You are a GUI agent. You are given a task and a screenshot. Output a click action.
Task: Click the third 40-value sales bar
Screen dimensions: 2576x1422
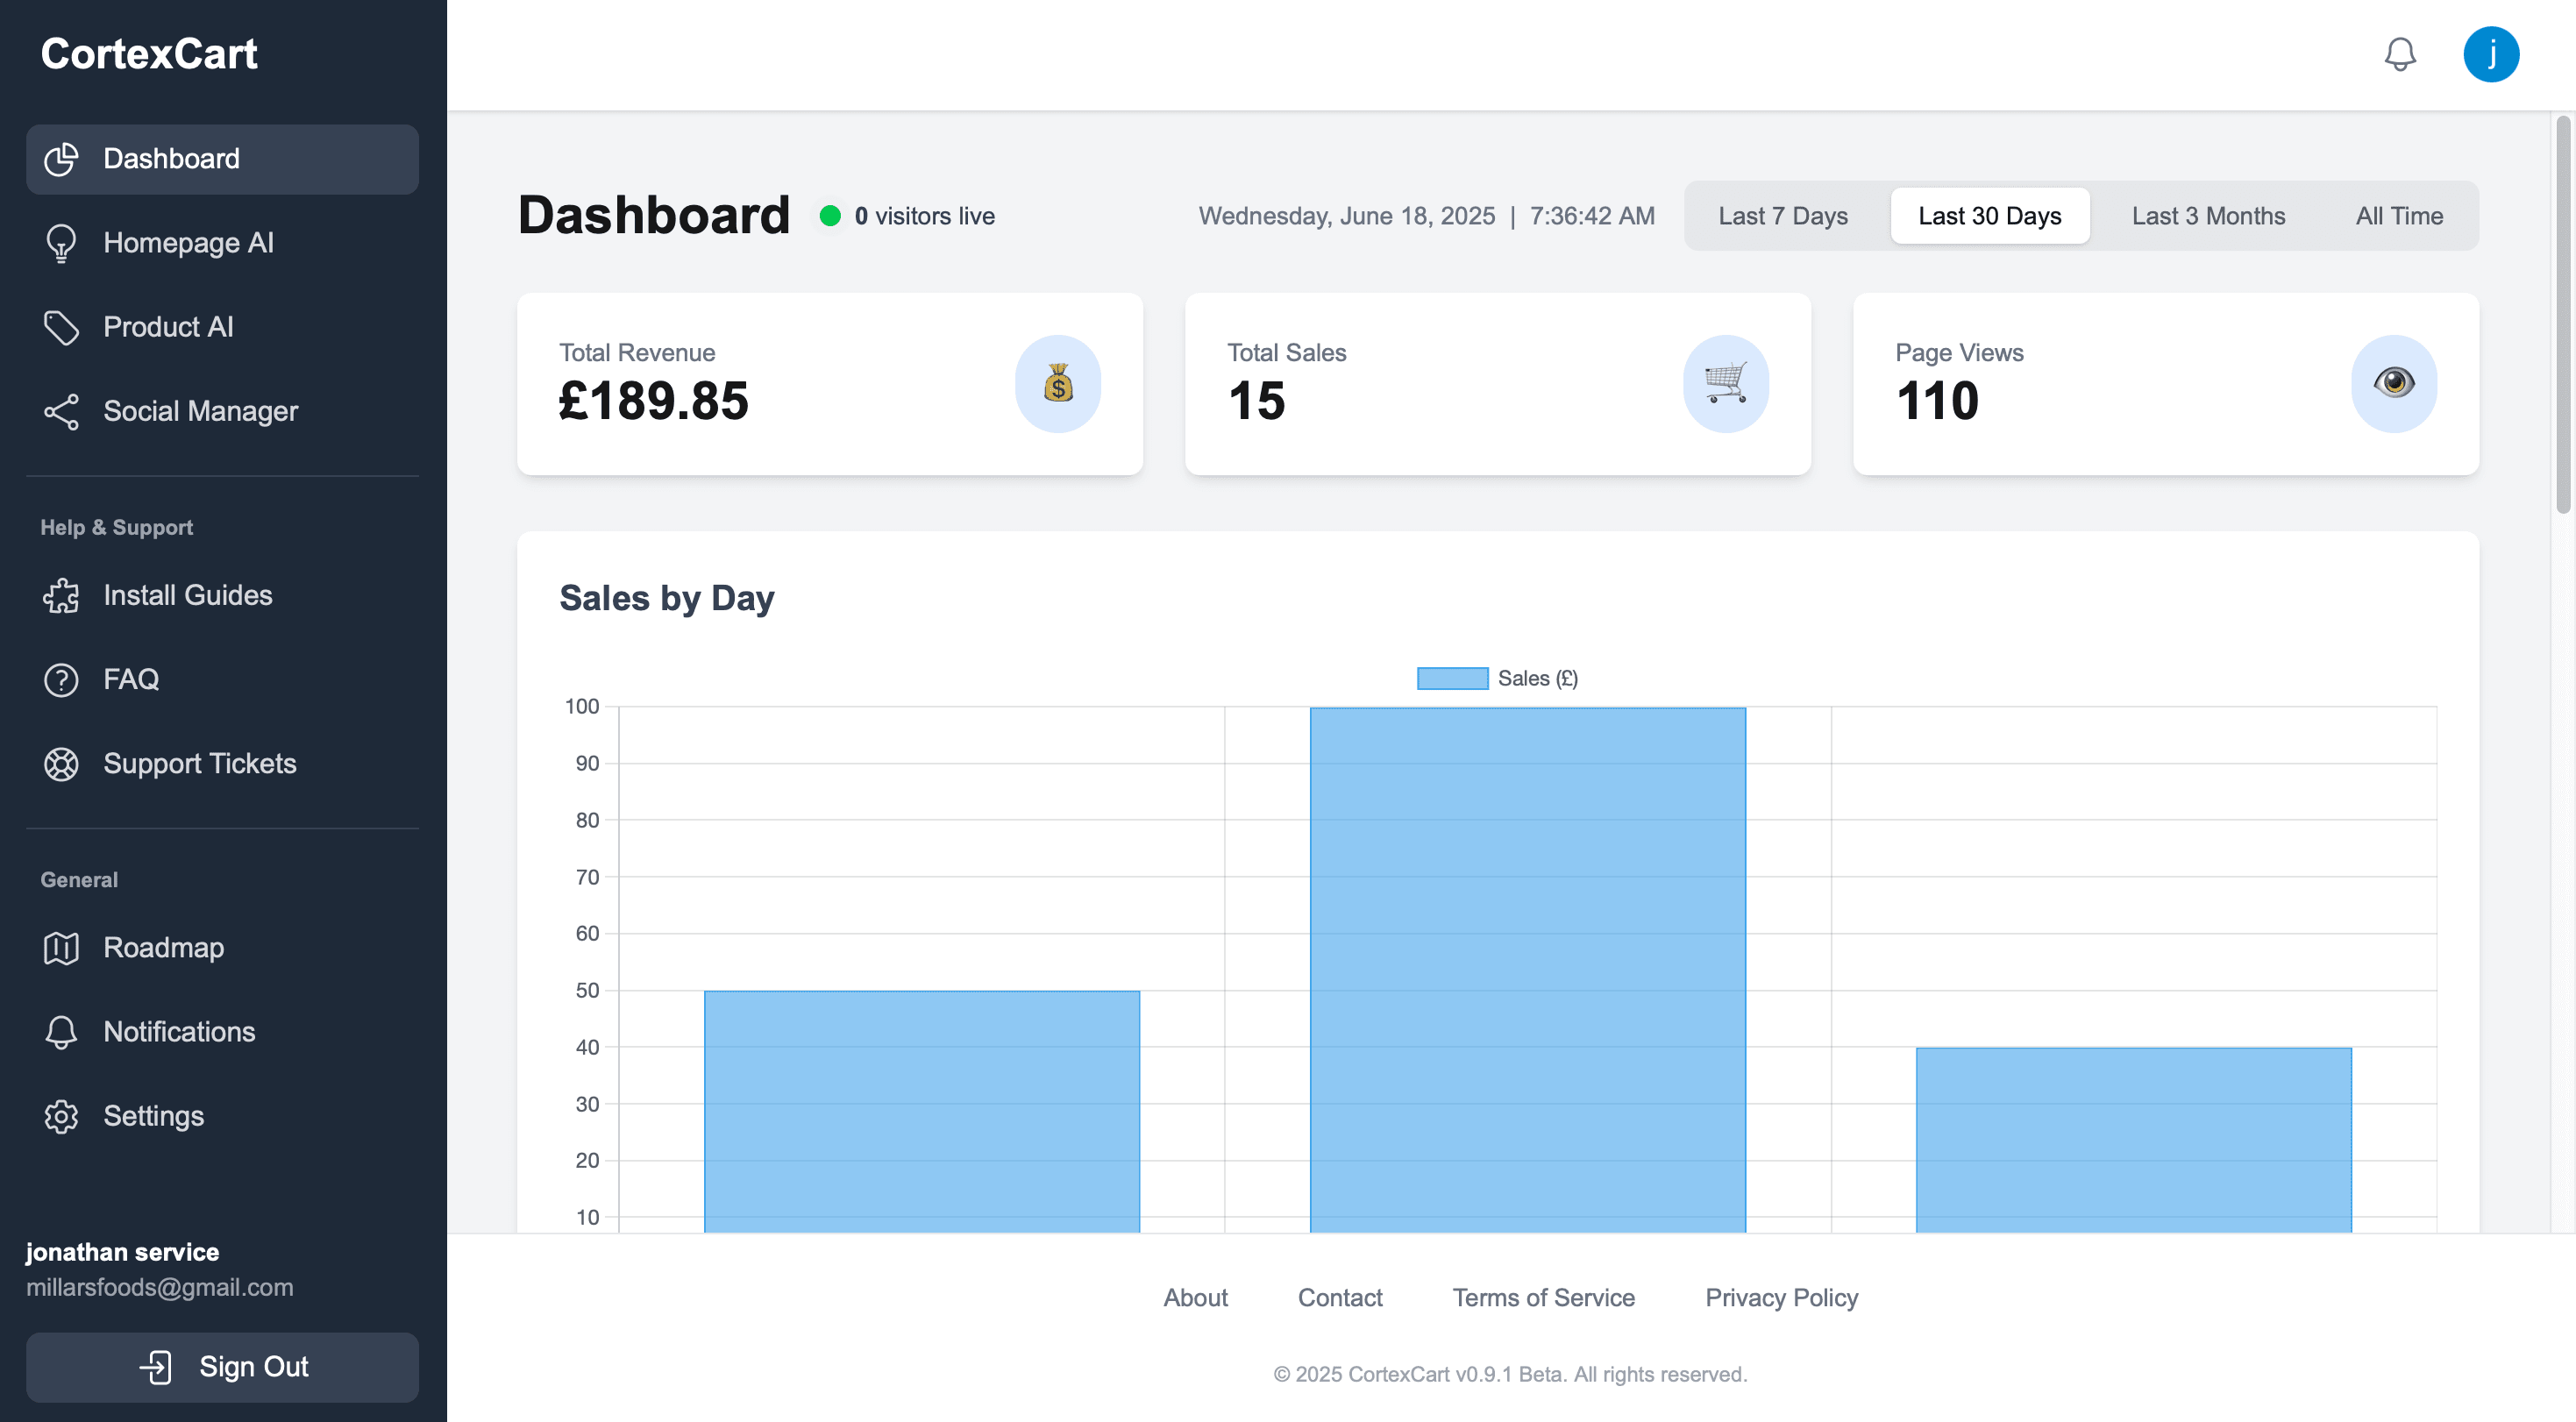2134,1140
